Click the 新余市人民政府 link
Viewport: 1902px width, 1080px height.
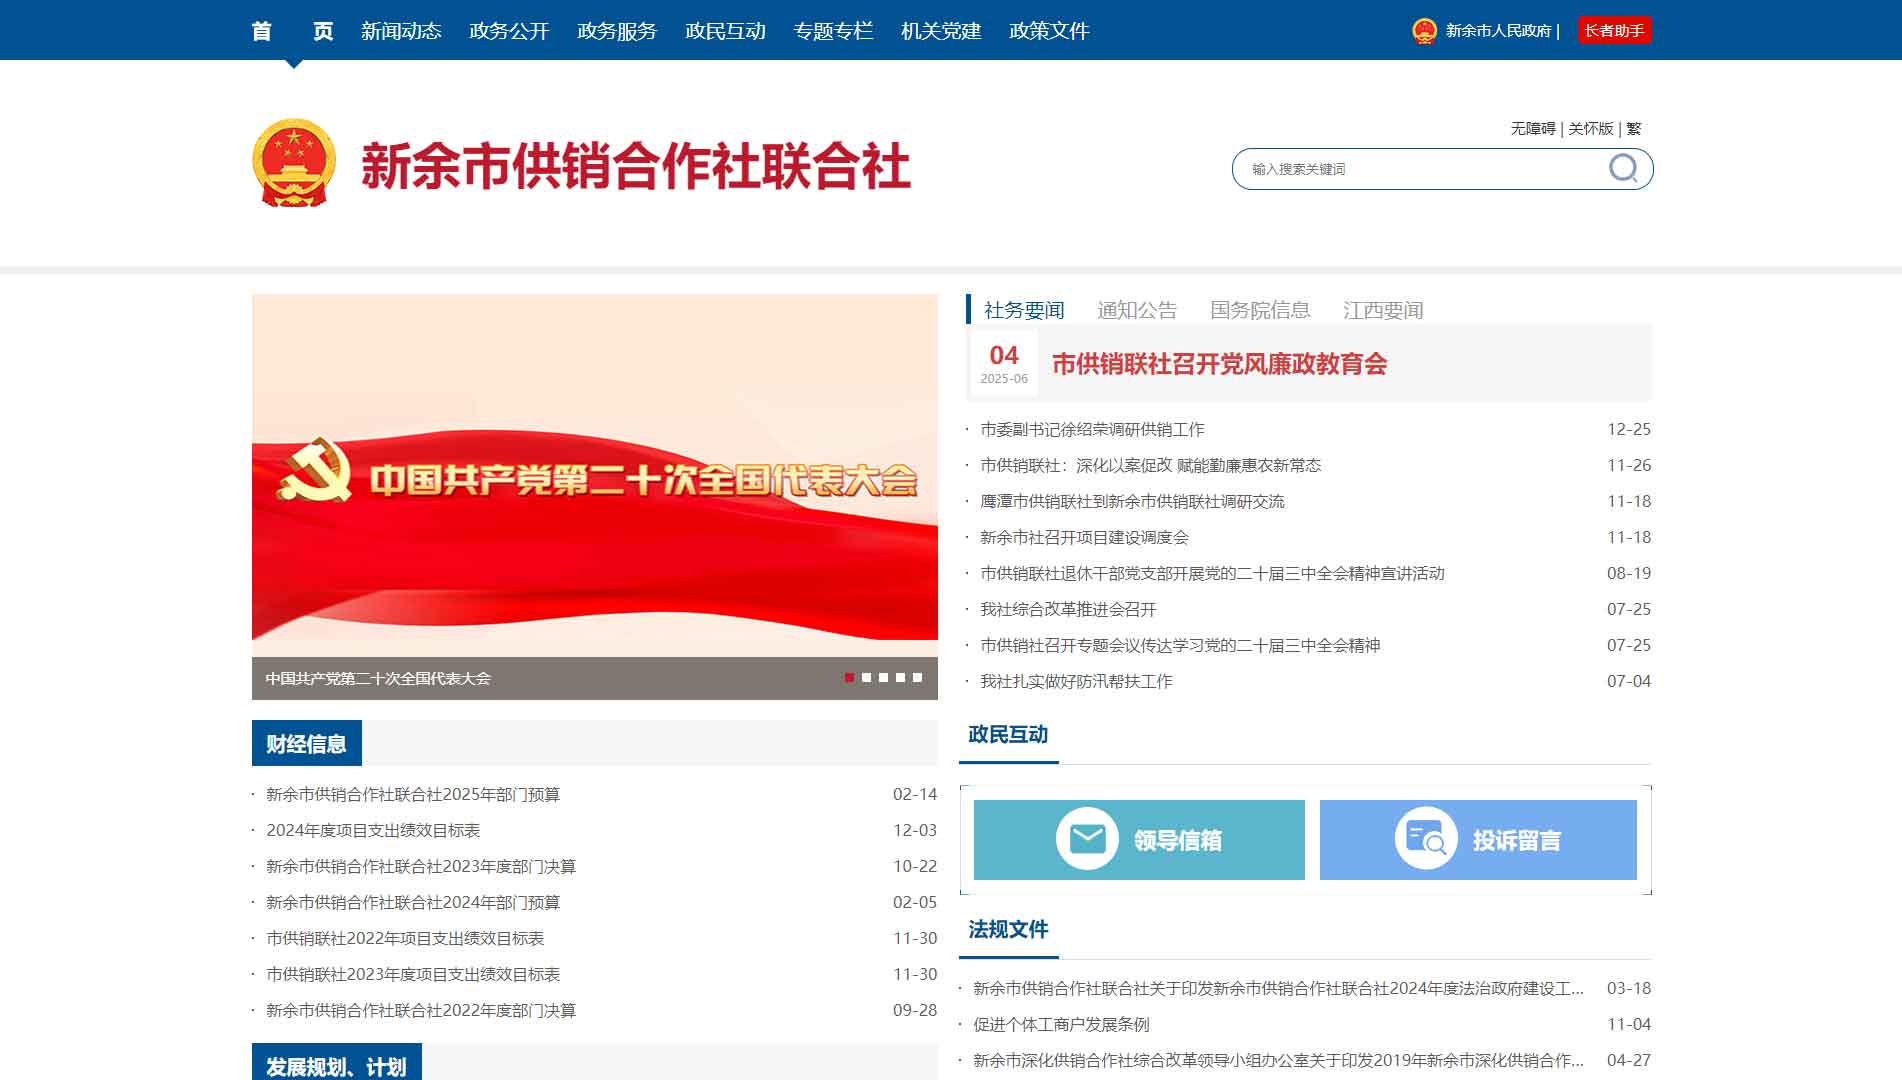pos(1498,31)
